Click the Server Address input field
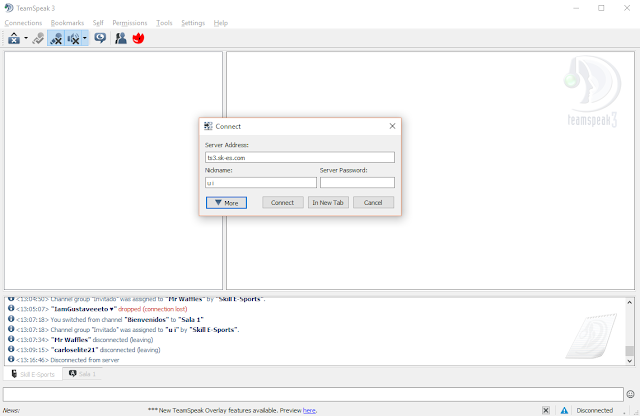Image resolution: width=640 pixels, height=416 pixels. pyautogui.click(x=300, y=158)
